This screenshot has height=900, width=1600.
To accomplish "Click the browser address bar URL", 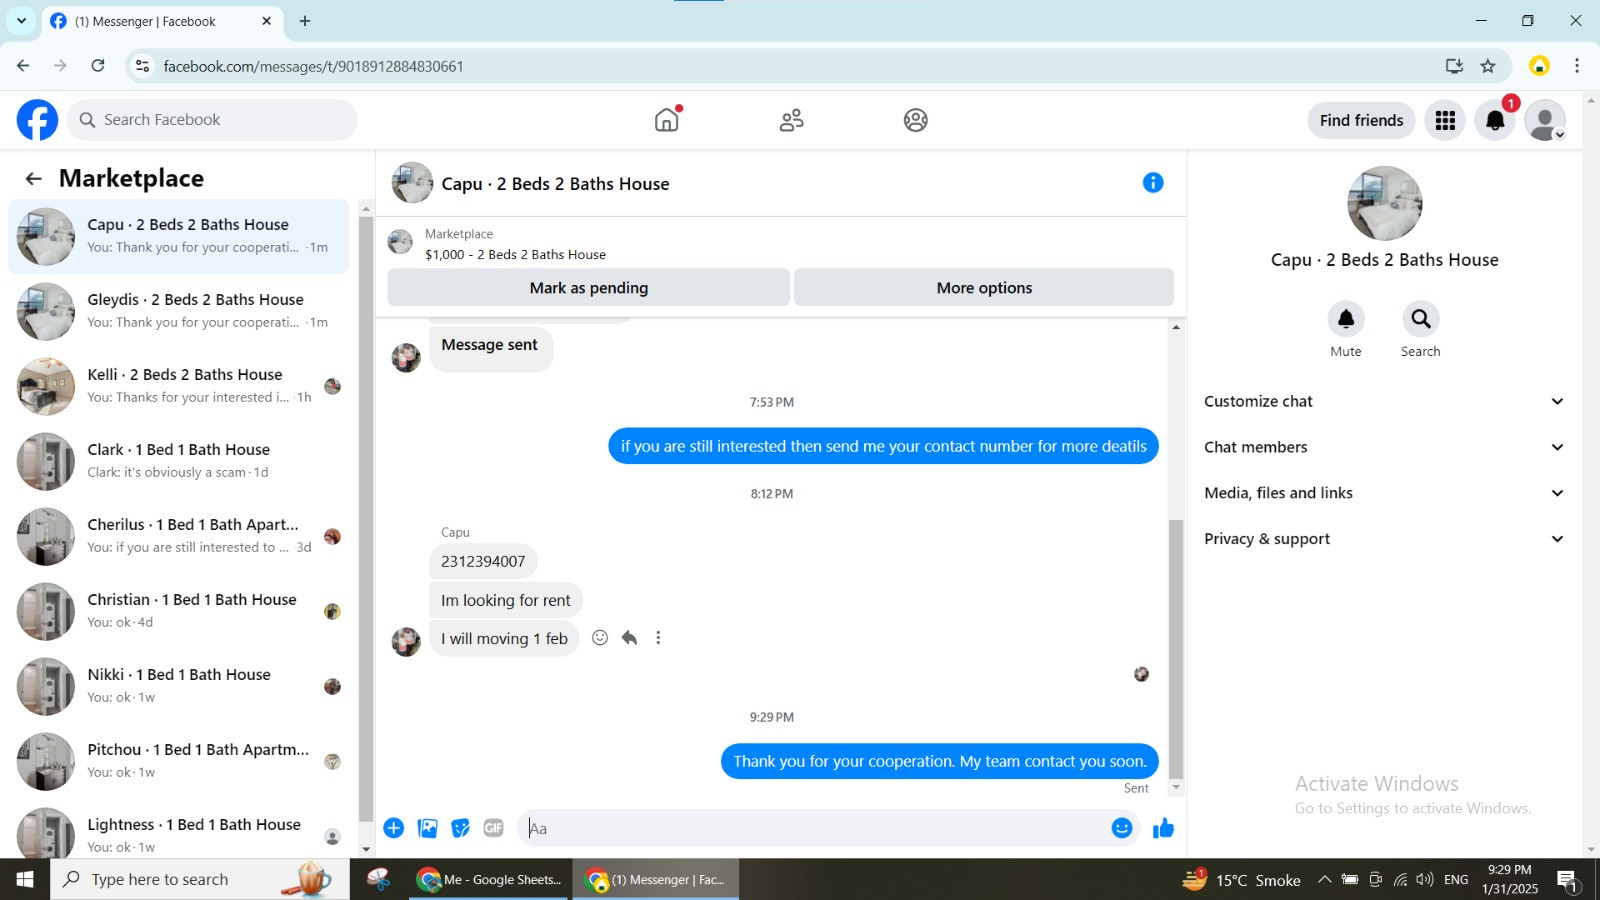I will [313, 66].
